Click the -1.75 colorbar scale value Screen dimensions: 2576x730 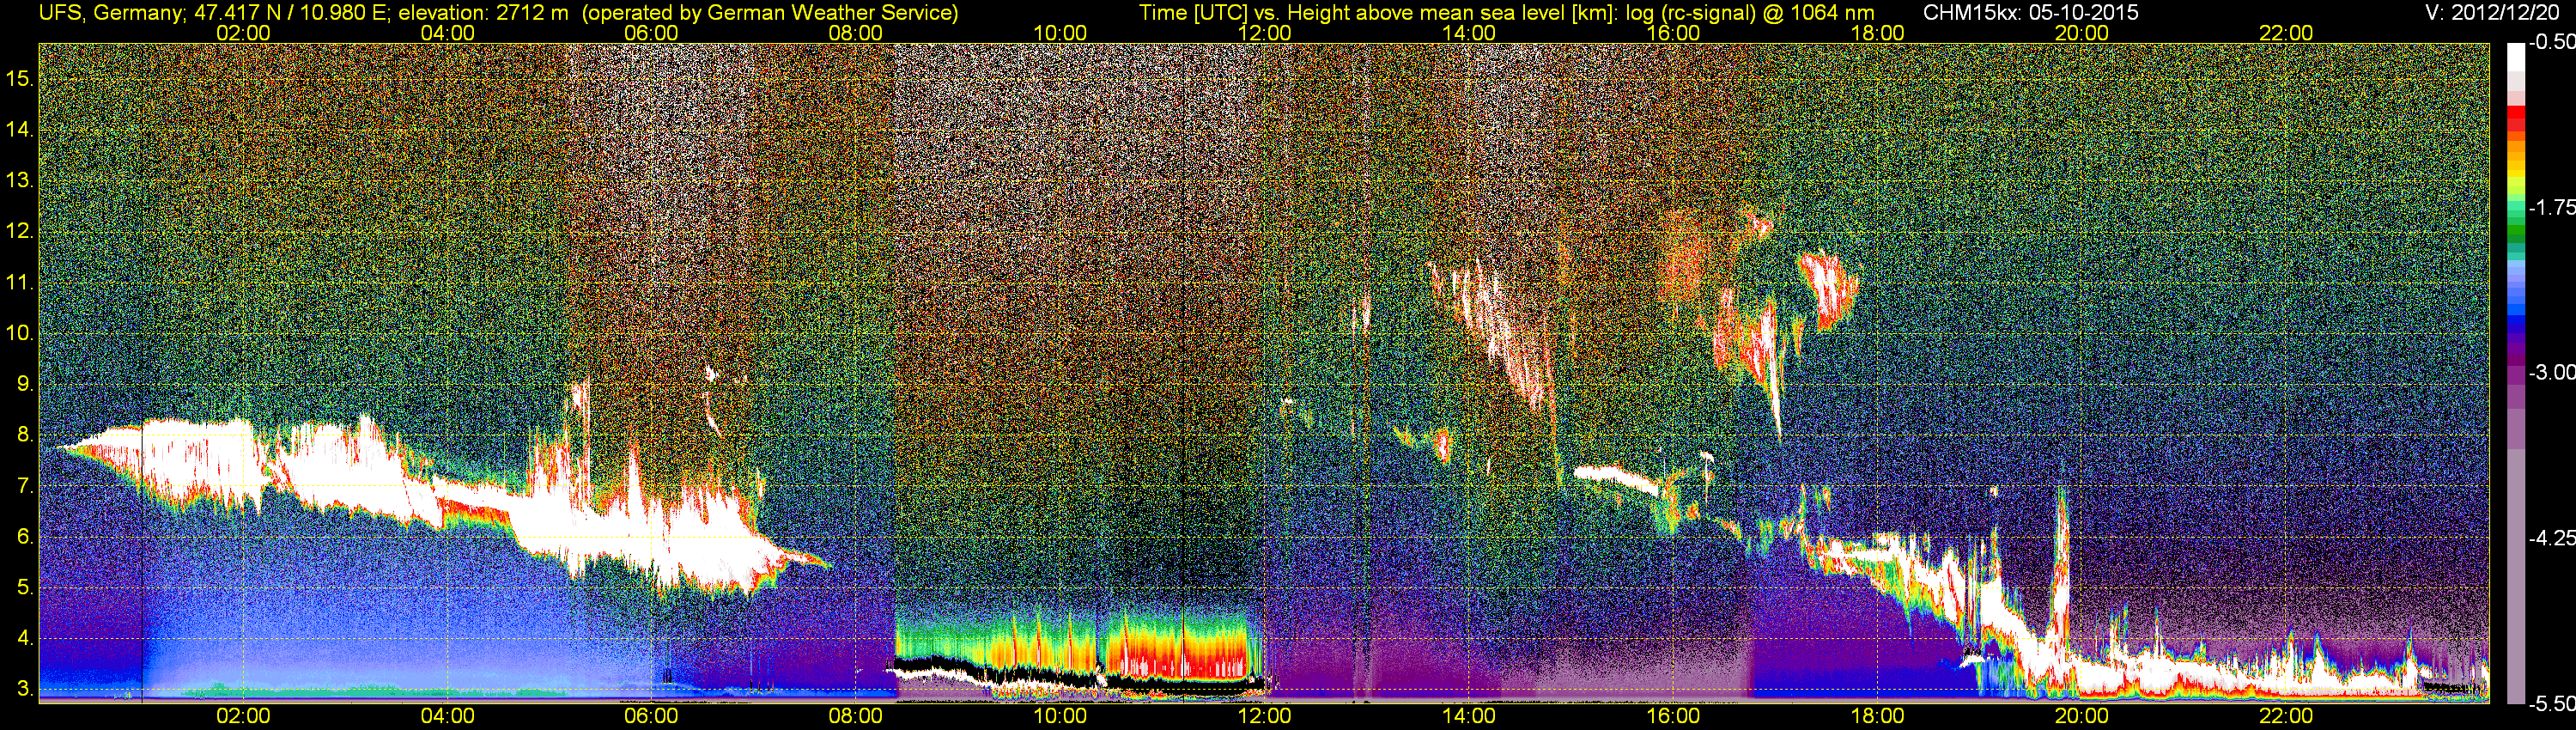point(2551,207)
